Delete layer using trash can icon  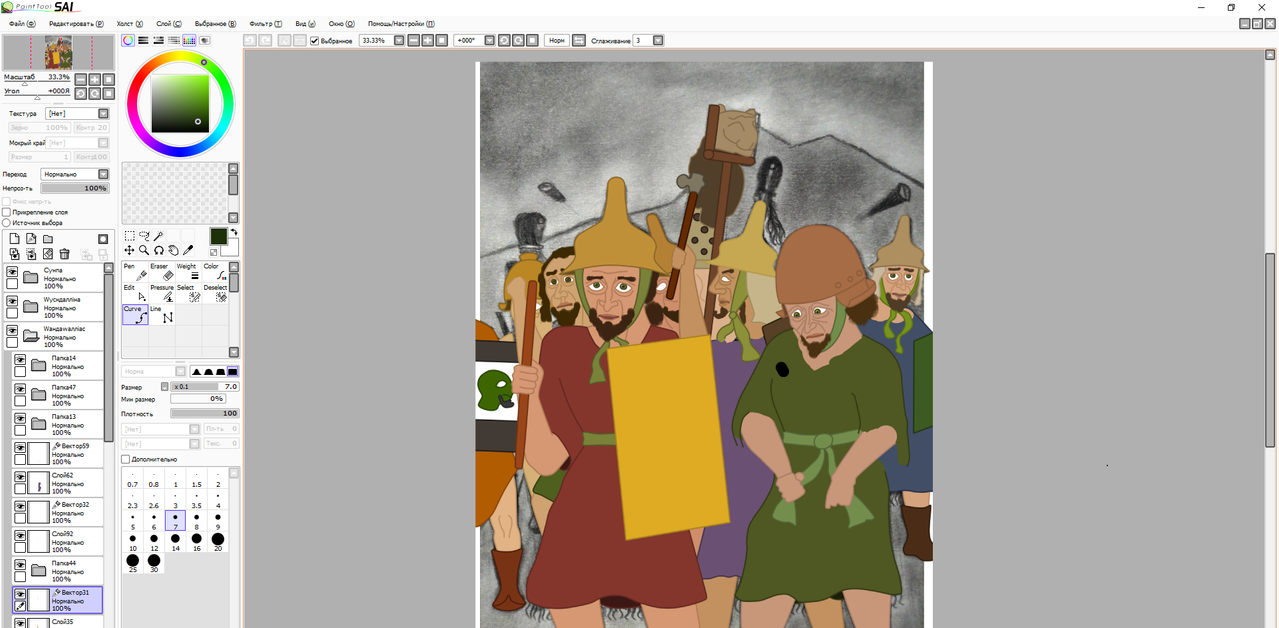click(x=64, y=254)
